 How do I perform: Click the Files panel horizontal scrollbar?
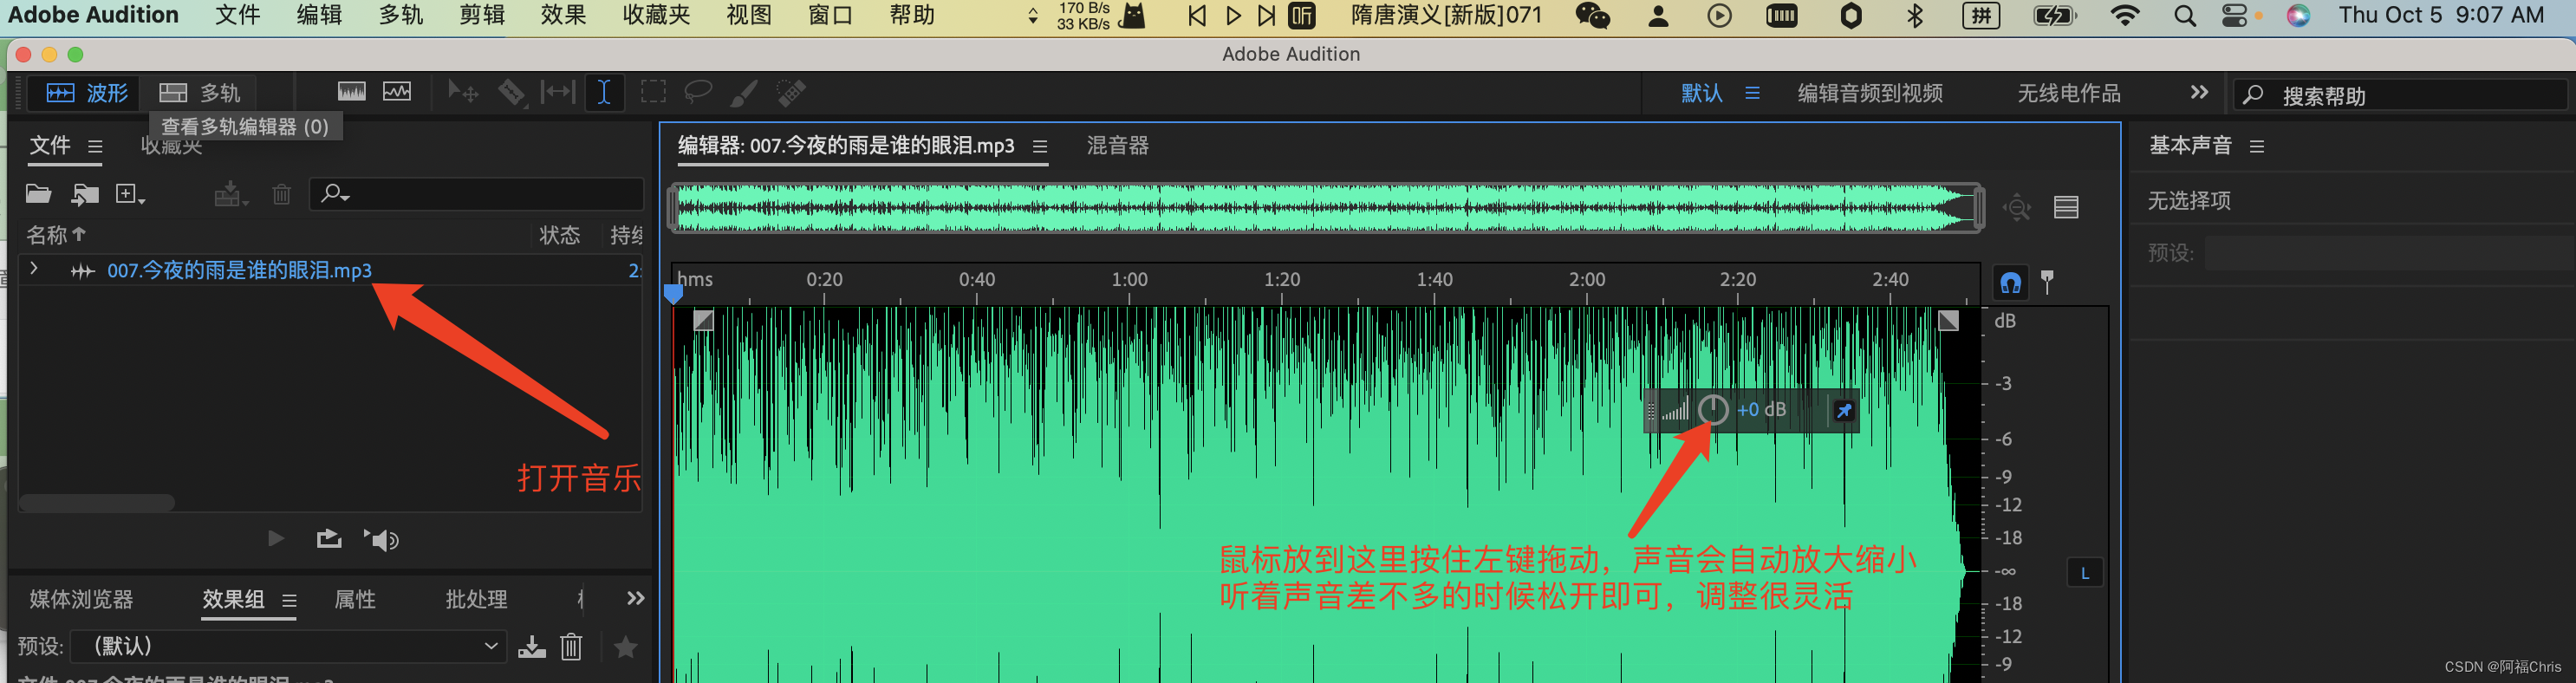click(x=97, y=503)
